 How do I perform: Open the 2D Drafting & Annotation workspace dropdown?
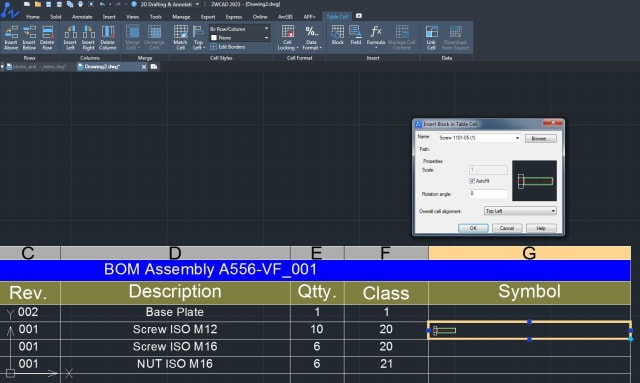click(169, 4)
